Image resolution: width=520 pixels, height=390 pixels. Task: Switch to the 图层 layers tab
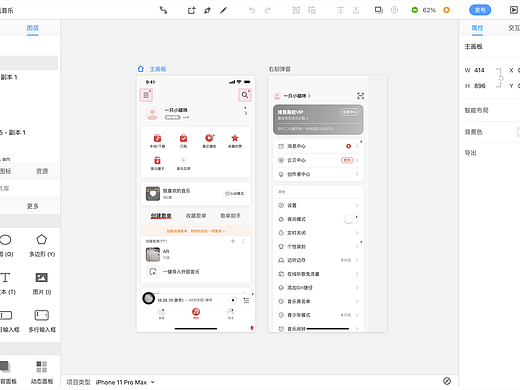tap(33, 28)
